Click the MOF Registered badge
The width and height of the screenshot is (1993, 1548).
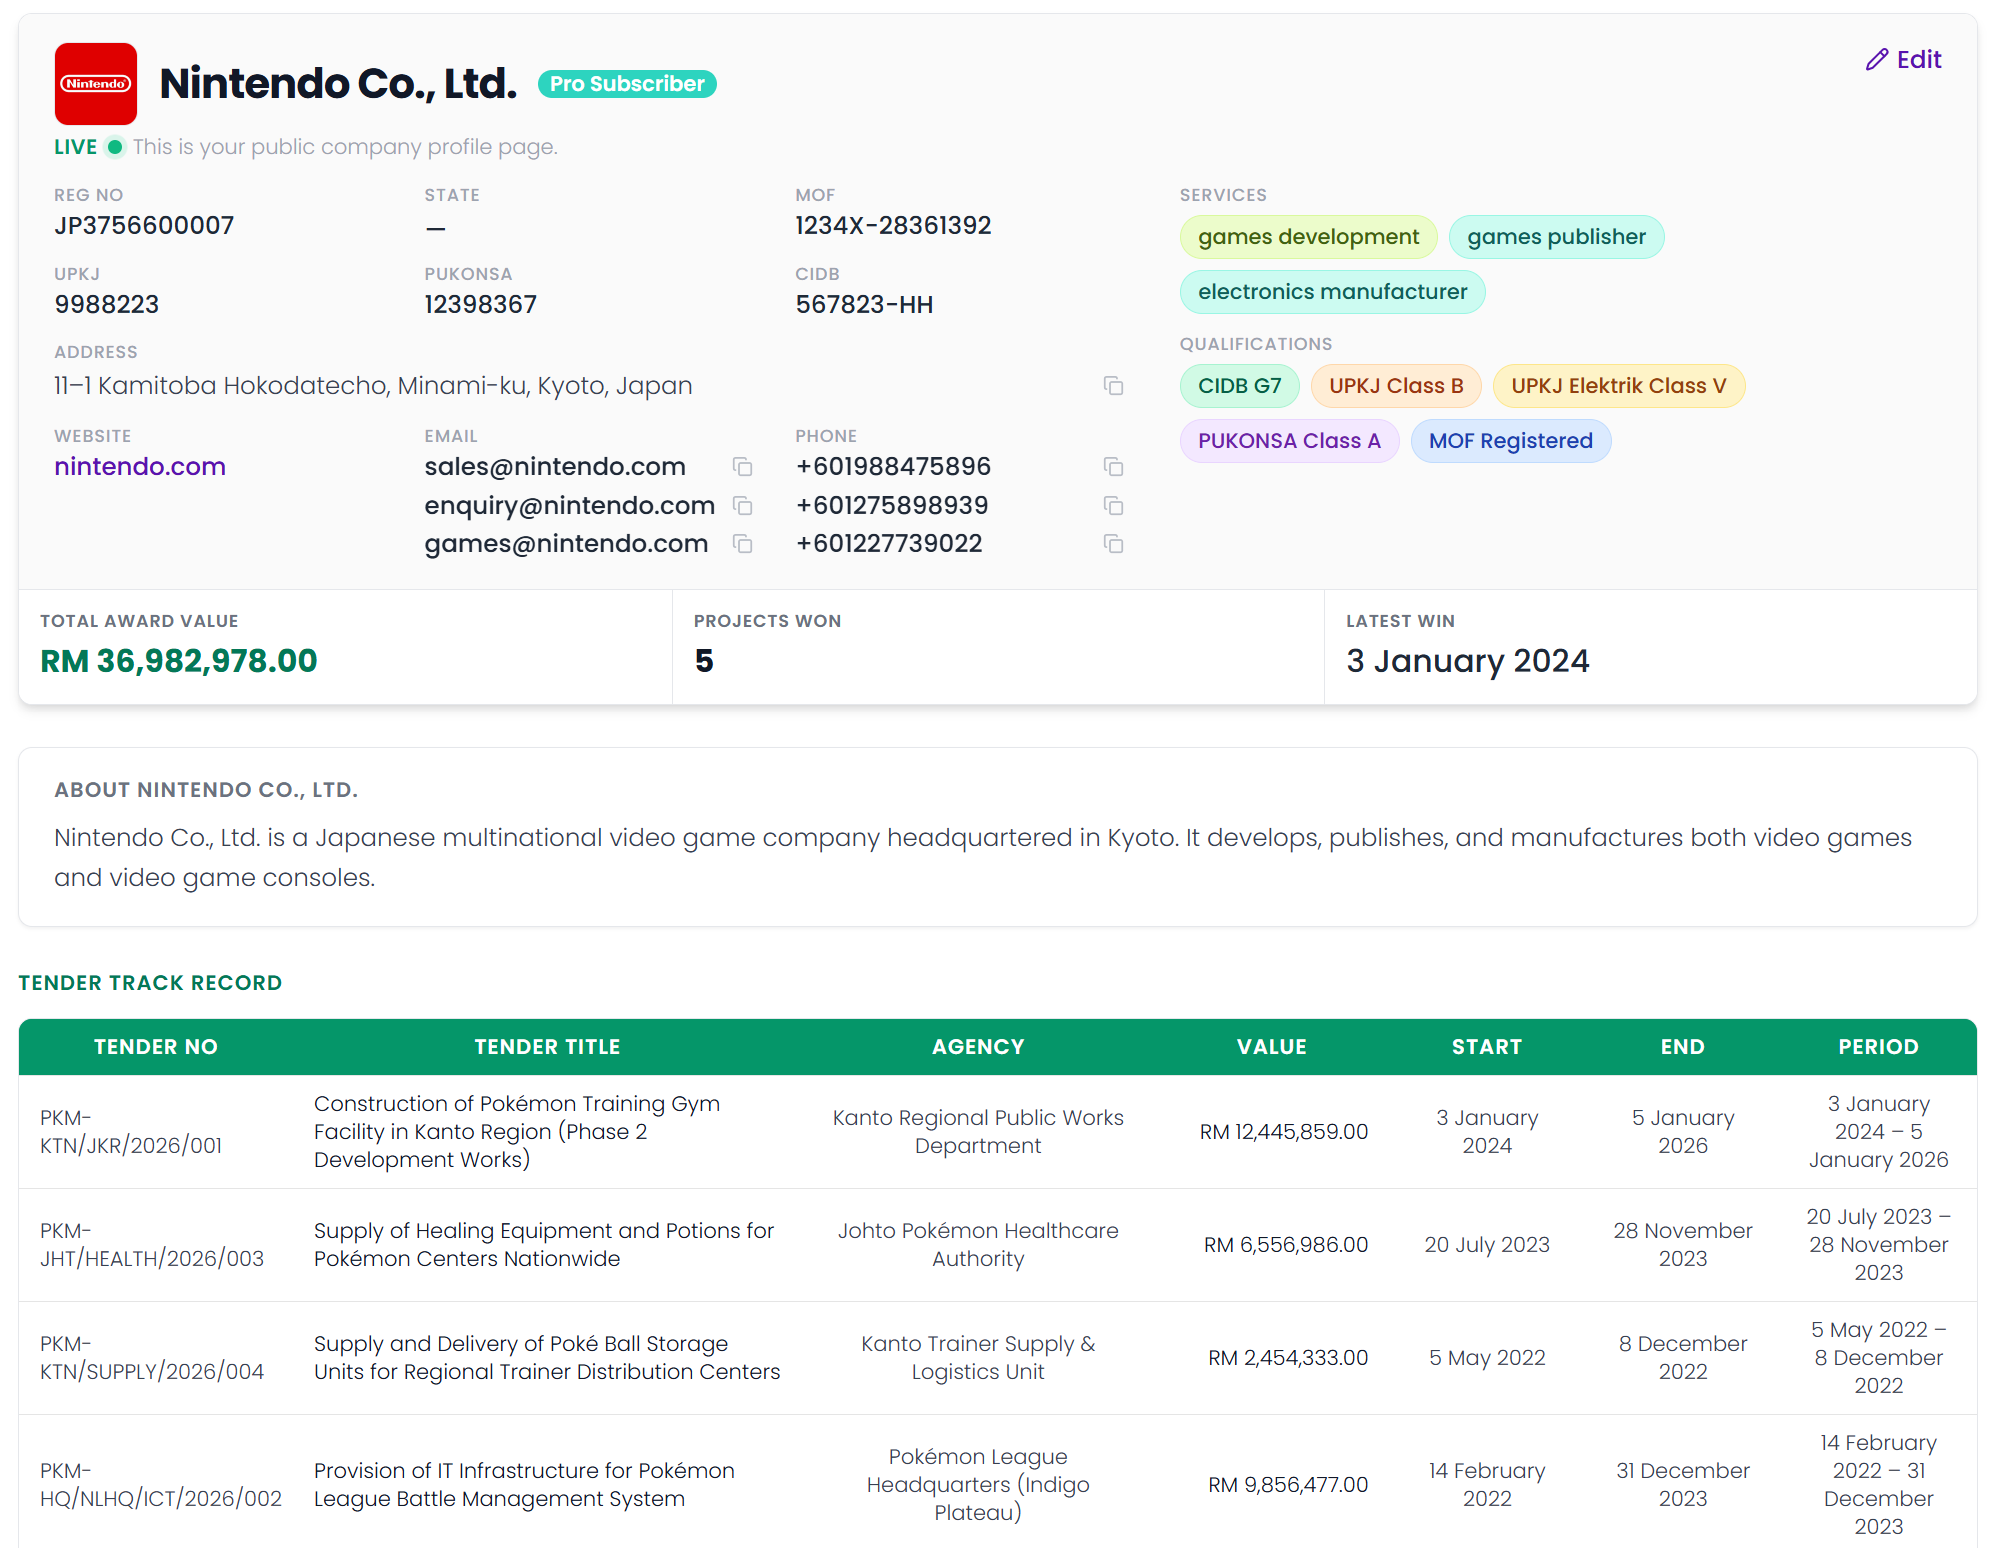(1510, 441)
